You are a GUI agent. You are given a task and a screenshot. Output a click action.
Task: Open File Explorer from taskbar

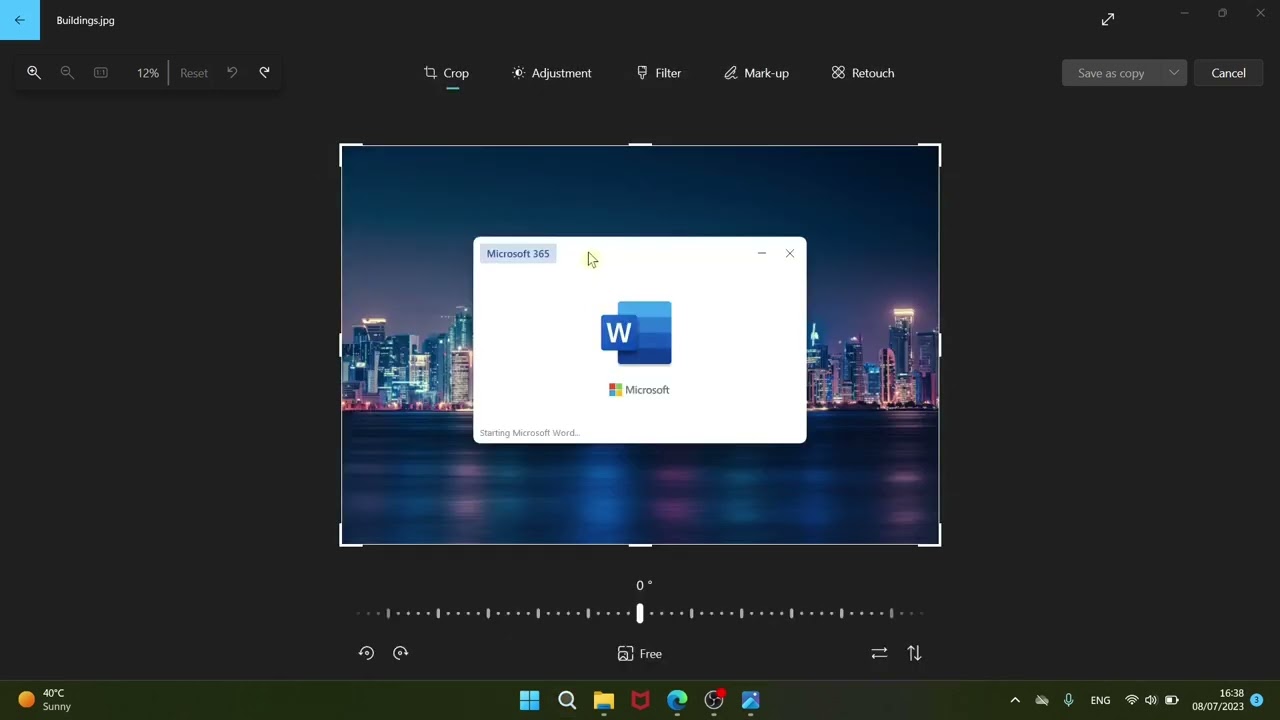click(604, 700)
